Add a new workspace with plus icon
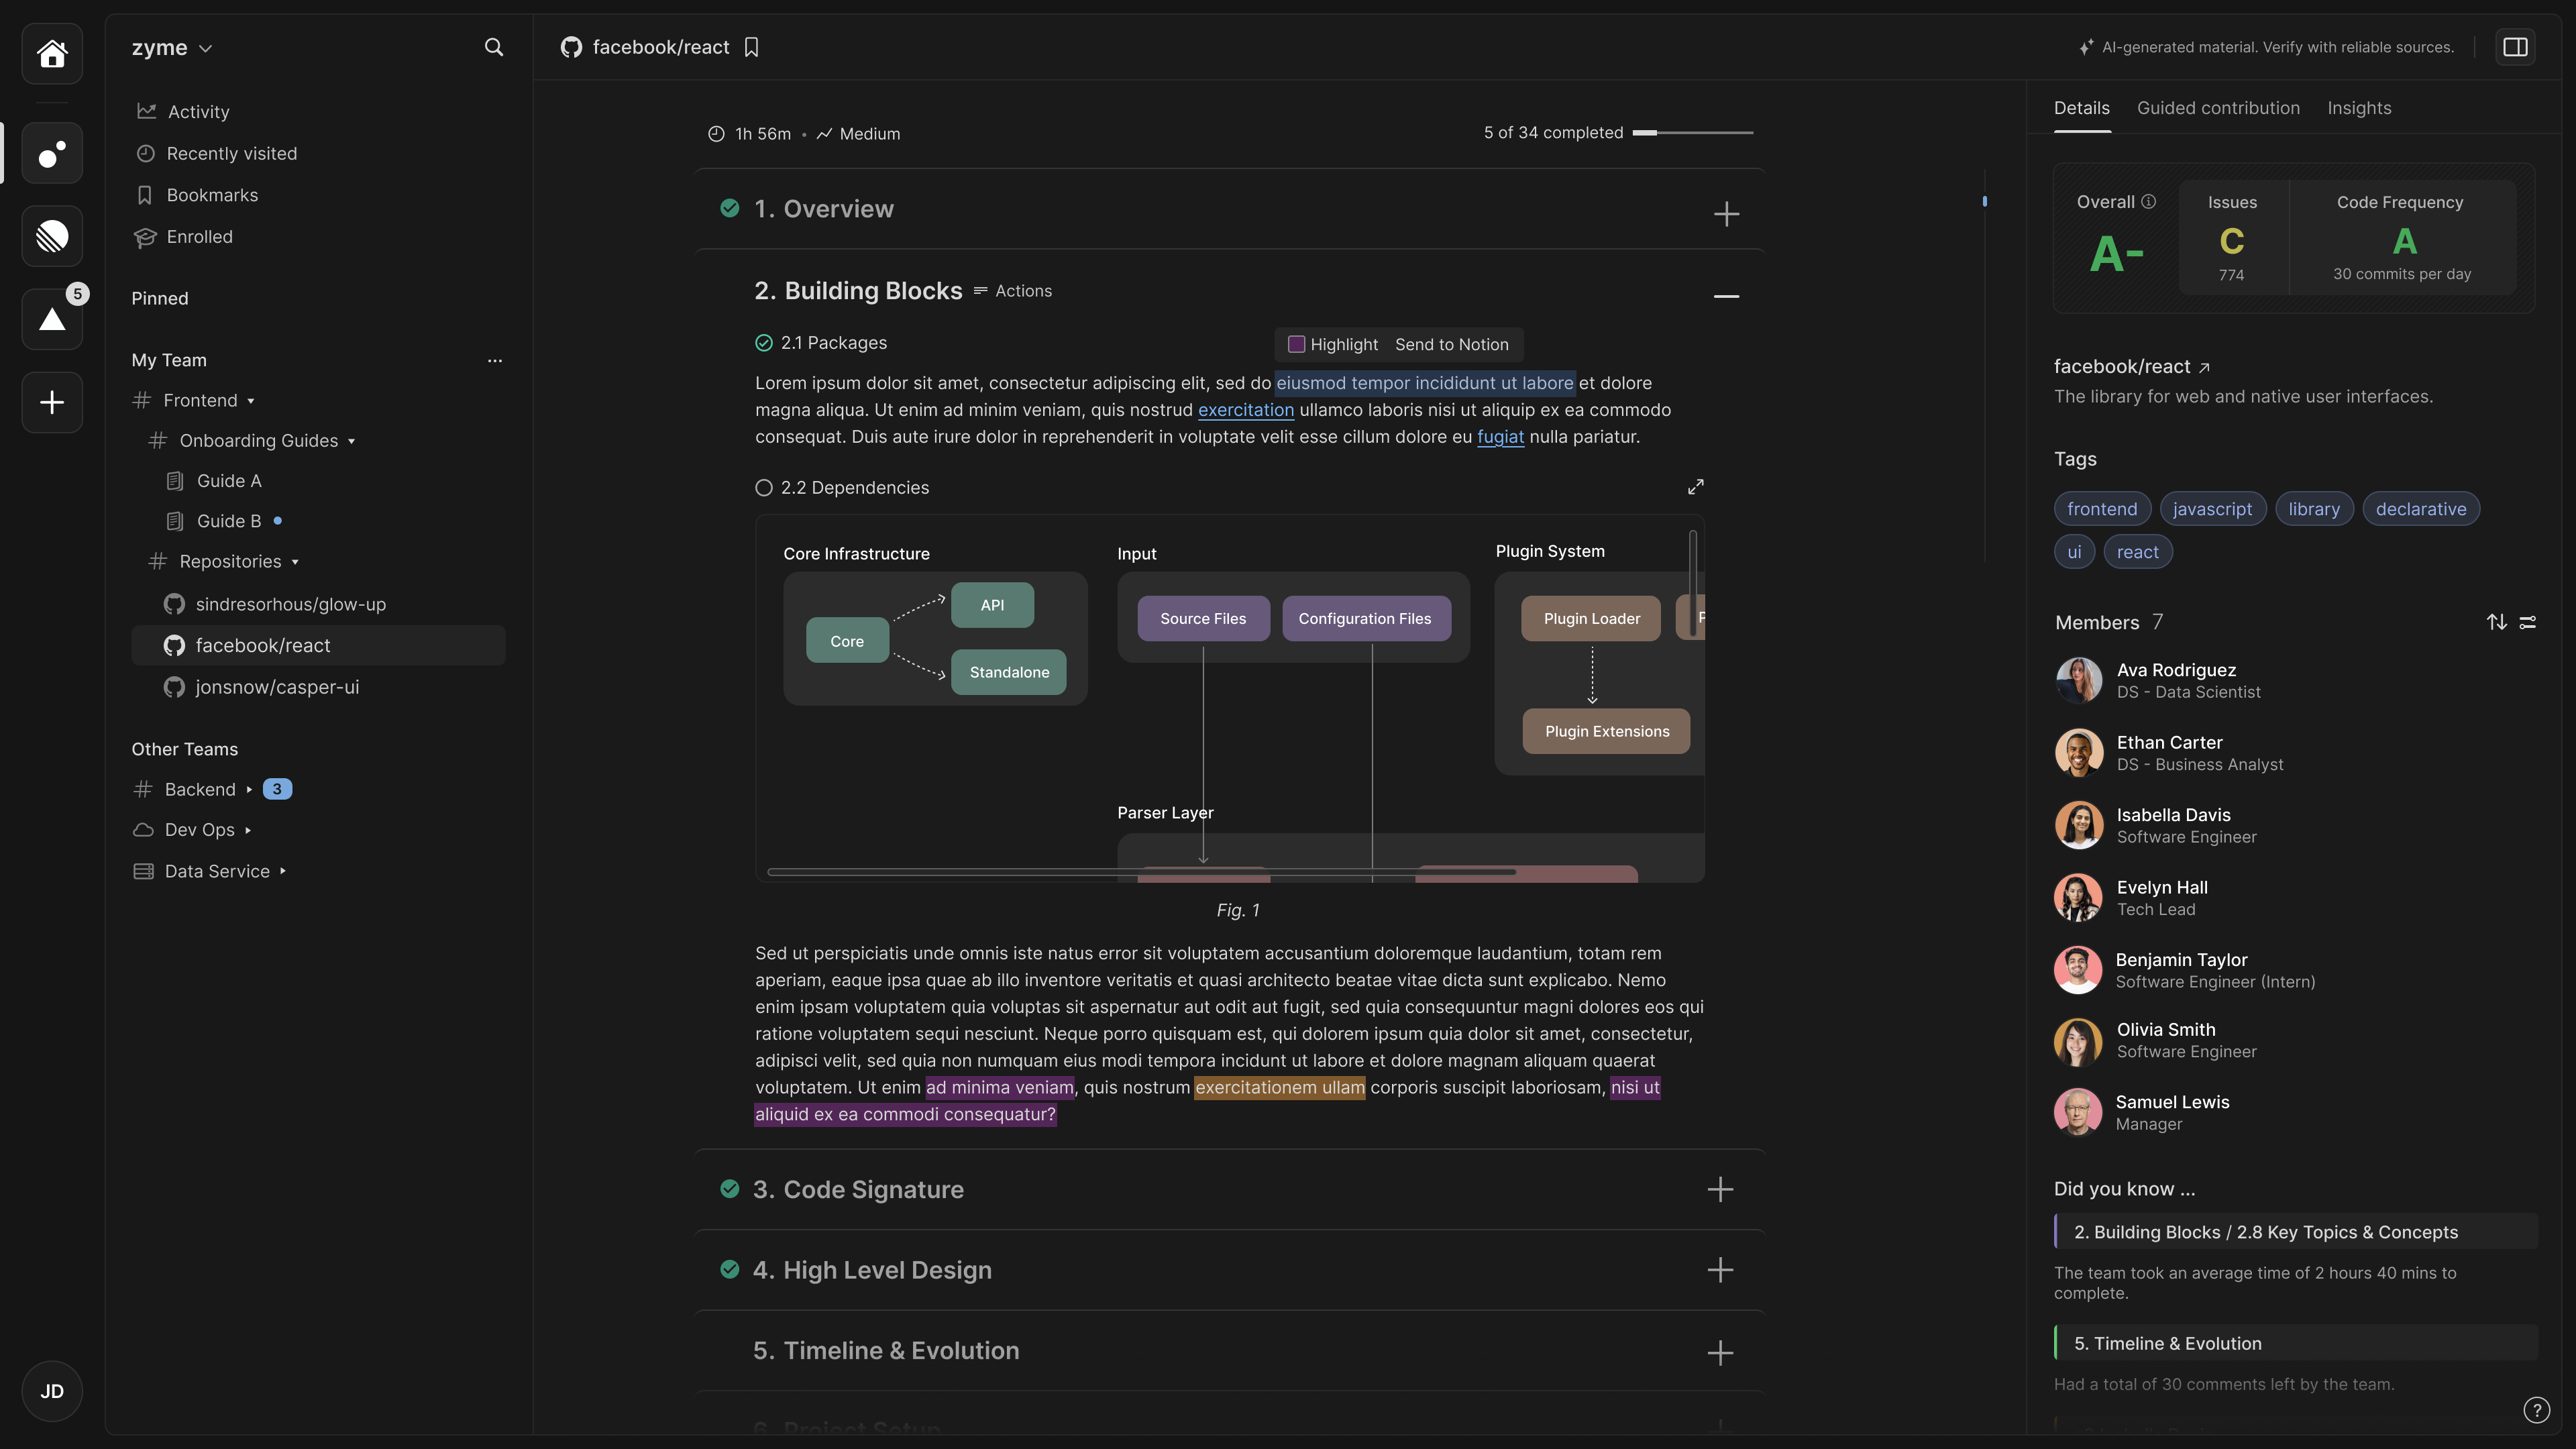This screenshot has height=1449, width=2576. point(52,402)
